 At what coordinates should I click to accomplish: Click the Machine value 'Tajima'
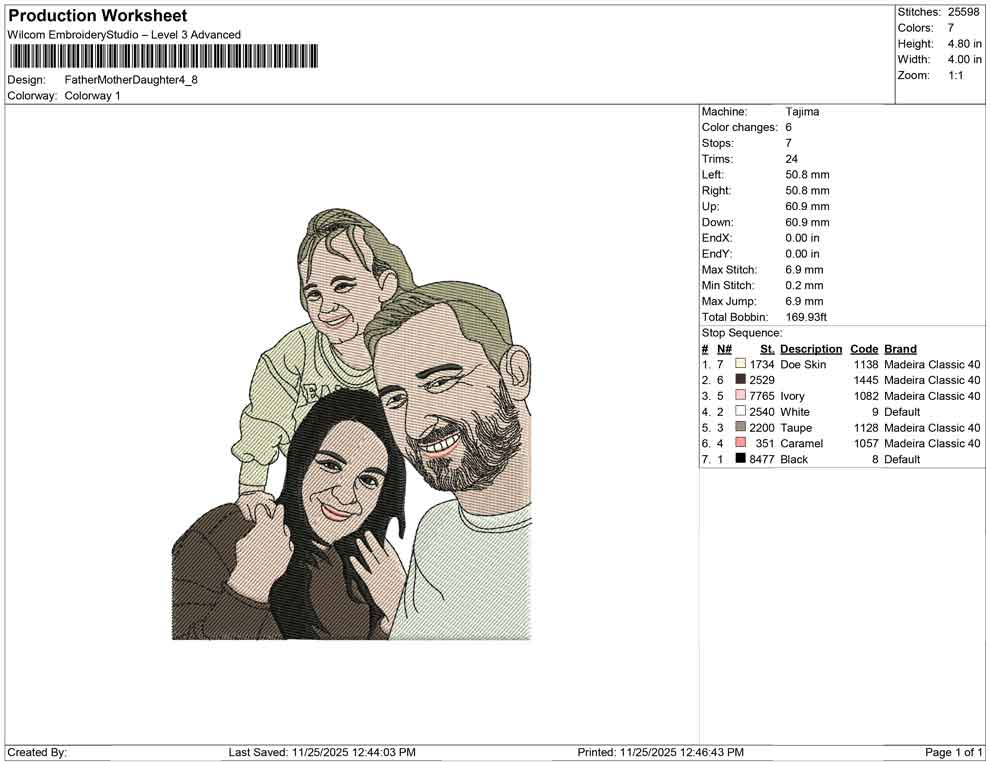(802, 112)
